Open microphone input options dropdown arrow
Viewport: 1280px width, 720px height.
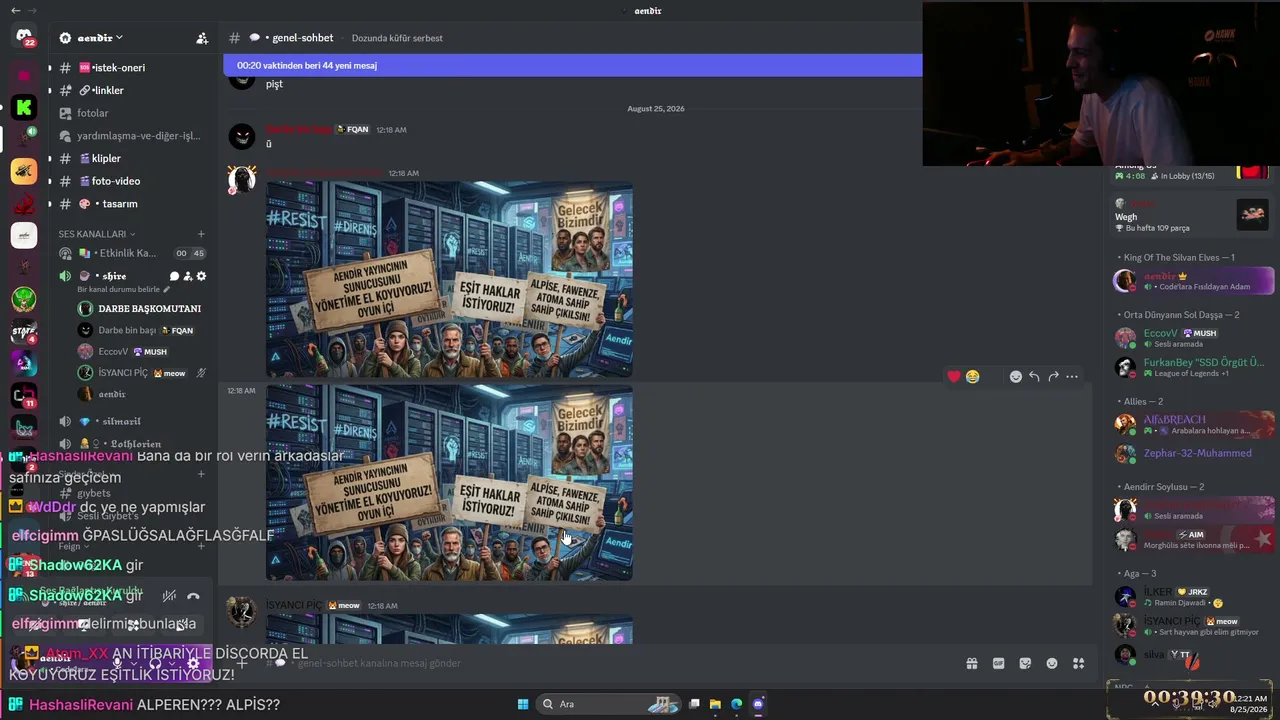[x=135, y=662]
